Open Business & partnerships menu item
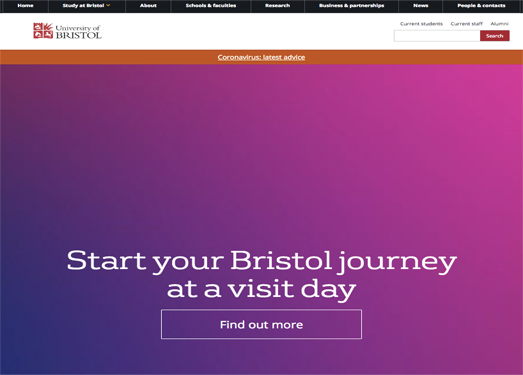 (351, 5)
